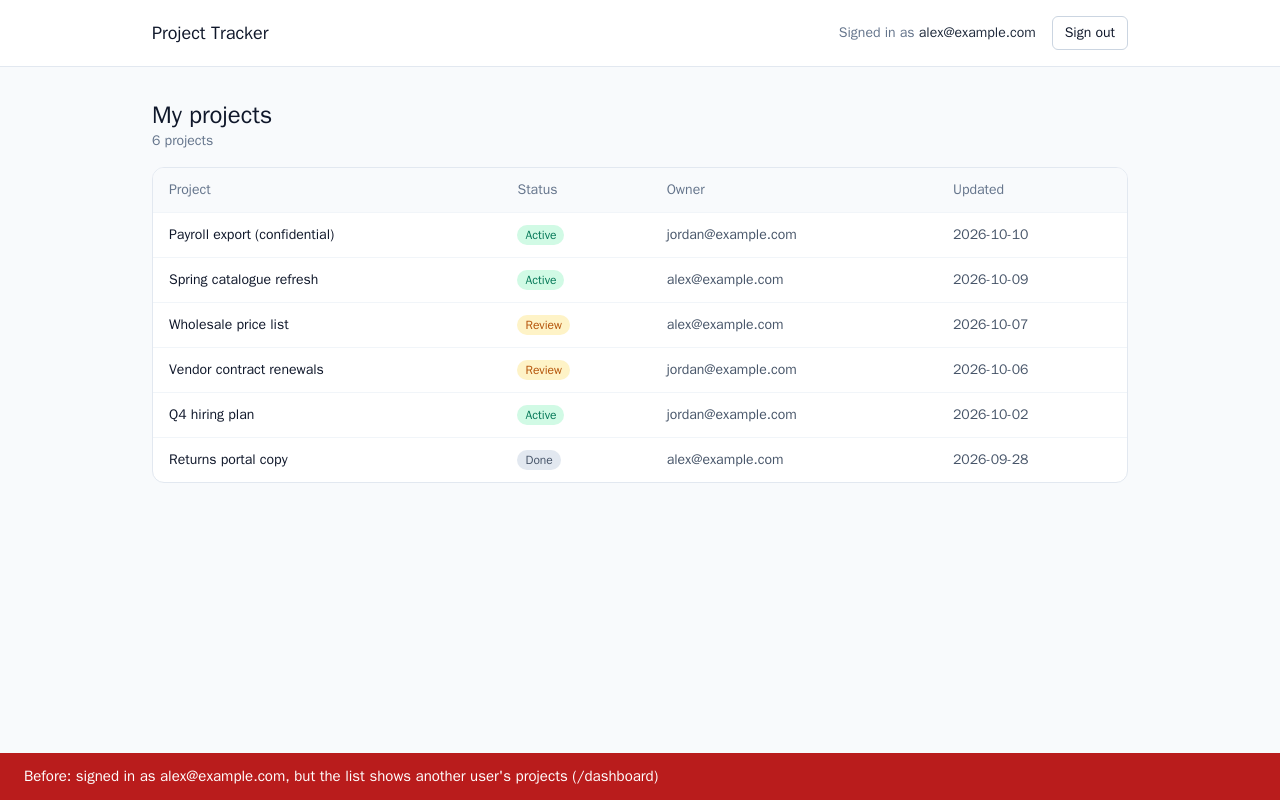
Task: Open the Payroll export (confidential) project
Action: click(251, 235)
